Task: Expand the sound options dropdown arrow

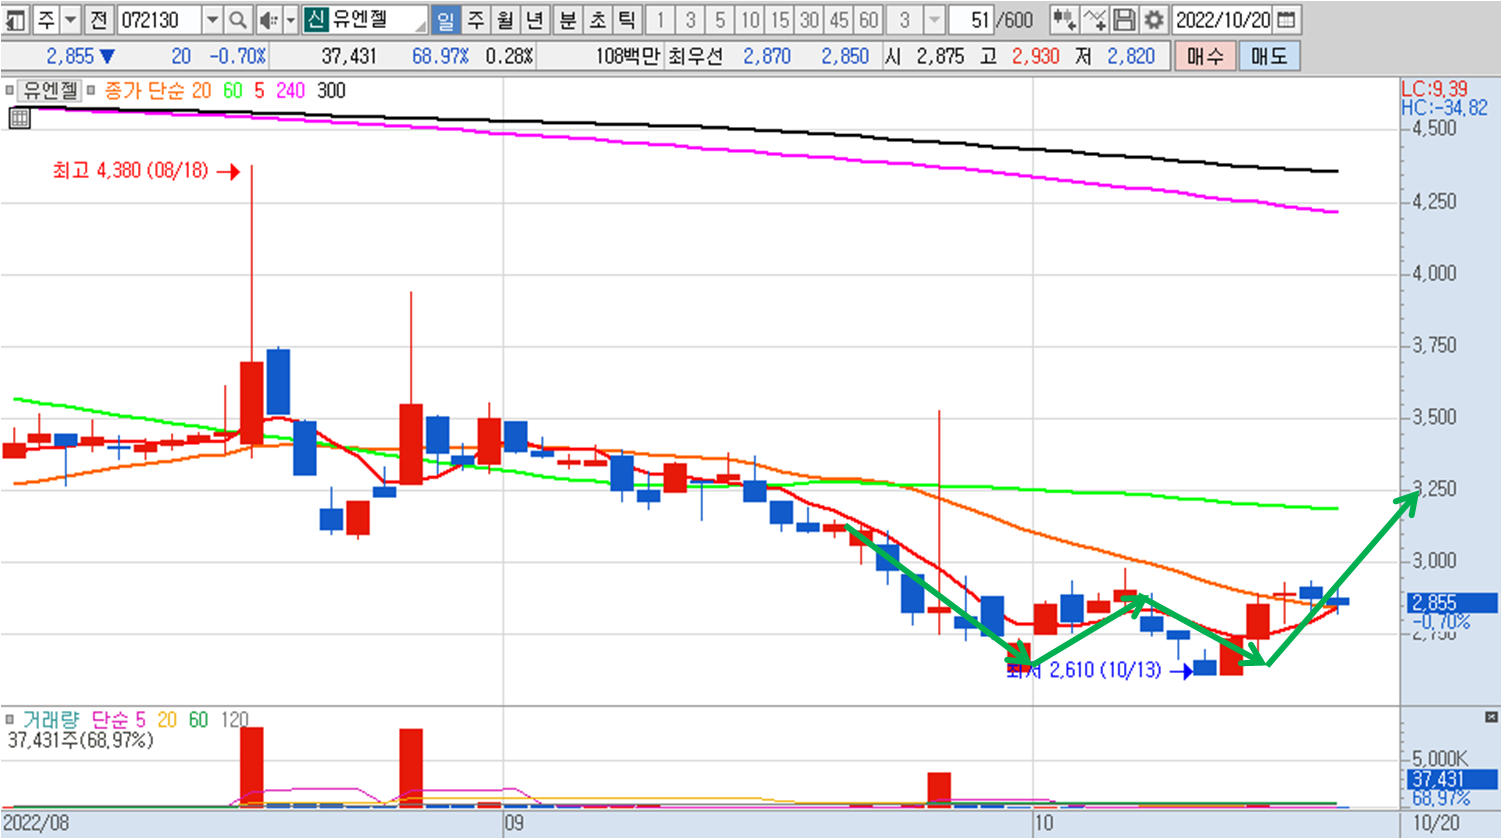Action: [x=291, y=19]
